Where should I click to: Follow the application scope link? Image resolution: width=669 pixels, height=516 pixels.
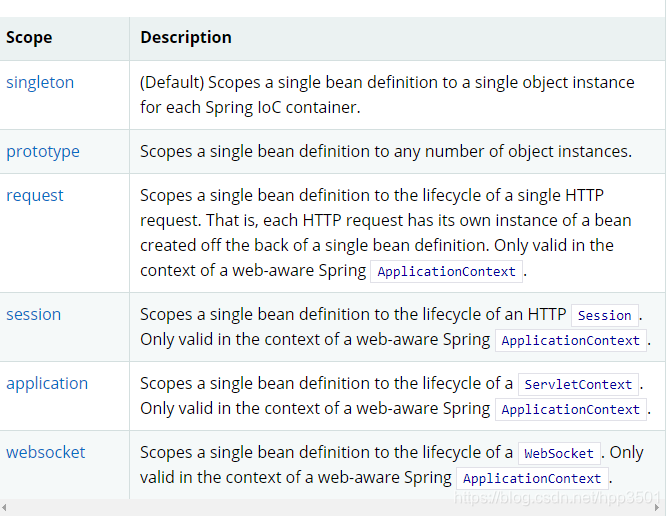point(47,384)
